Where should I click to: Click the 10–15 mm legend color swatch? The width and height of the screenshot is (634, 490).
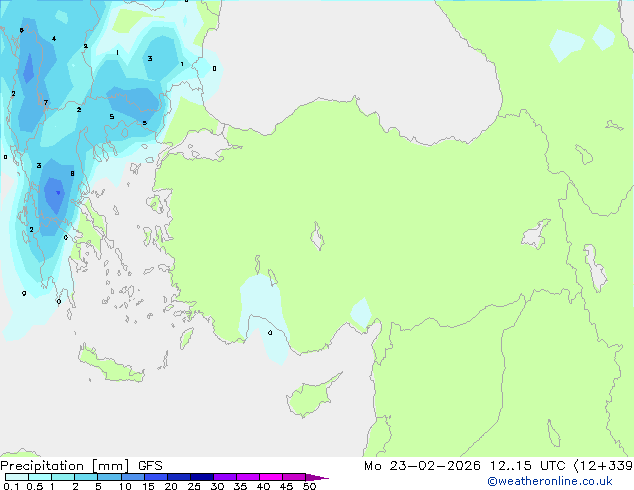coord(133,477)
